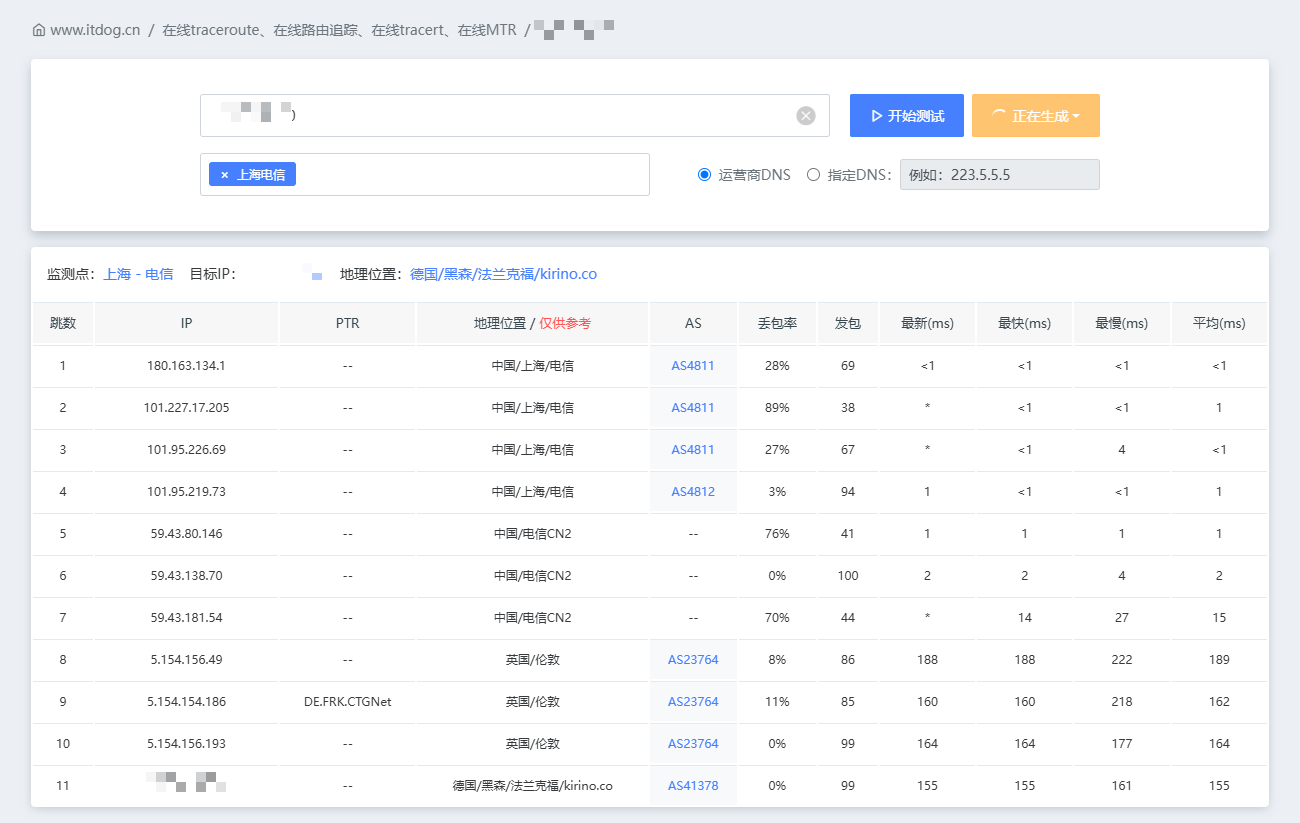This screenshot has width=1300, height=823.
Task: Click IP 5.154.154.186
Action: [186, 702]
